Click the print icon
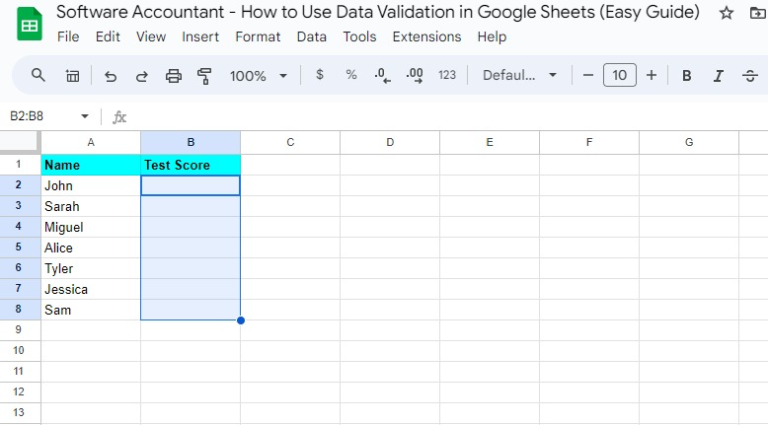This screenshot has width=768, height=425. (x=173, y=76)
